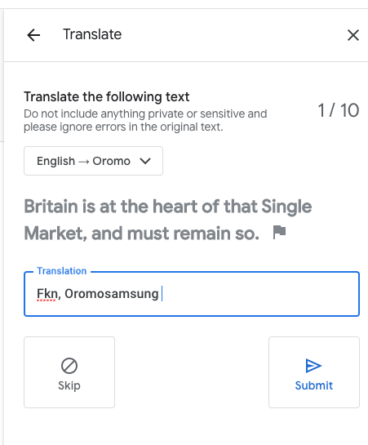368x445 pixels.
Task: Click the Skip circle-slash icon
Action: (69, 366)
